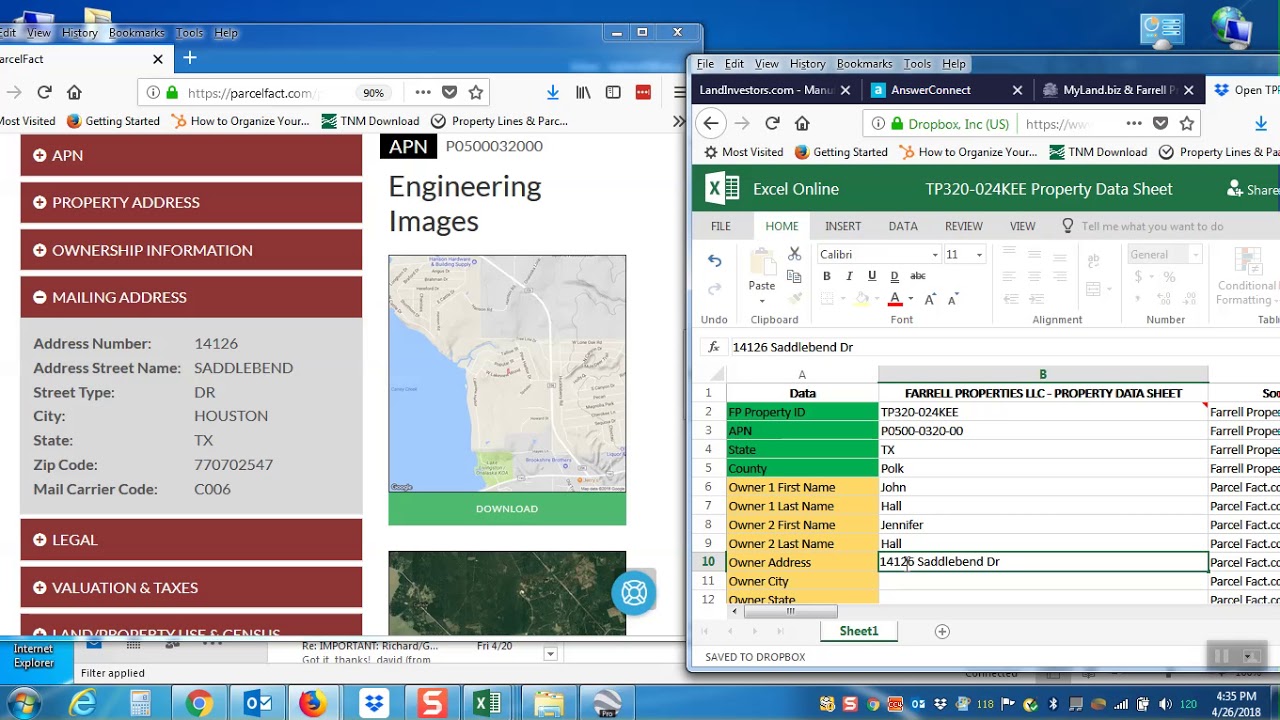Viewport: 1280px width, 720px height.
Task: Apply the yellow fill color bucket
Action: (x=861, y=299)
